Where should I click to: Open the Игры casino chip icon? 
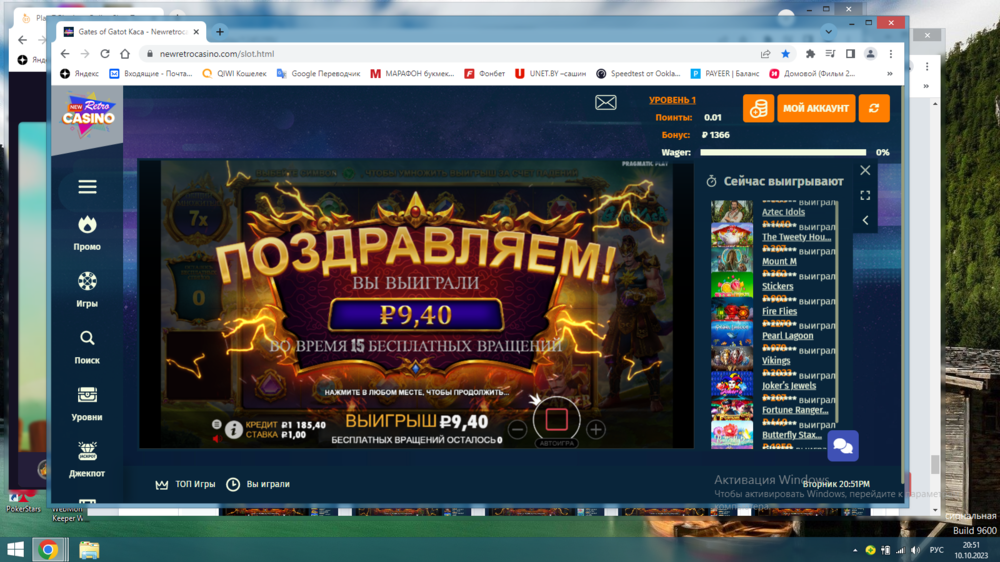click(x=87, y=282)
